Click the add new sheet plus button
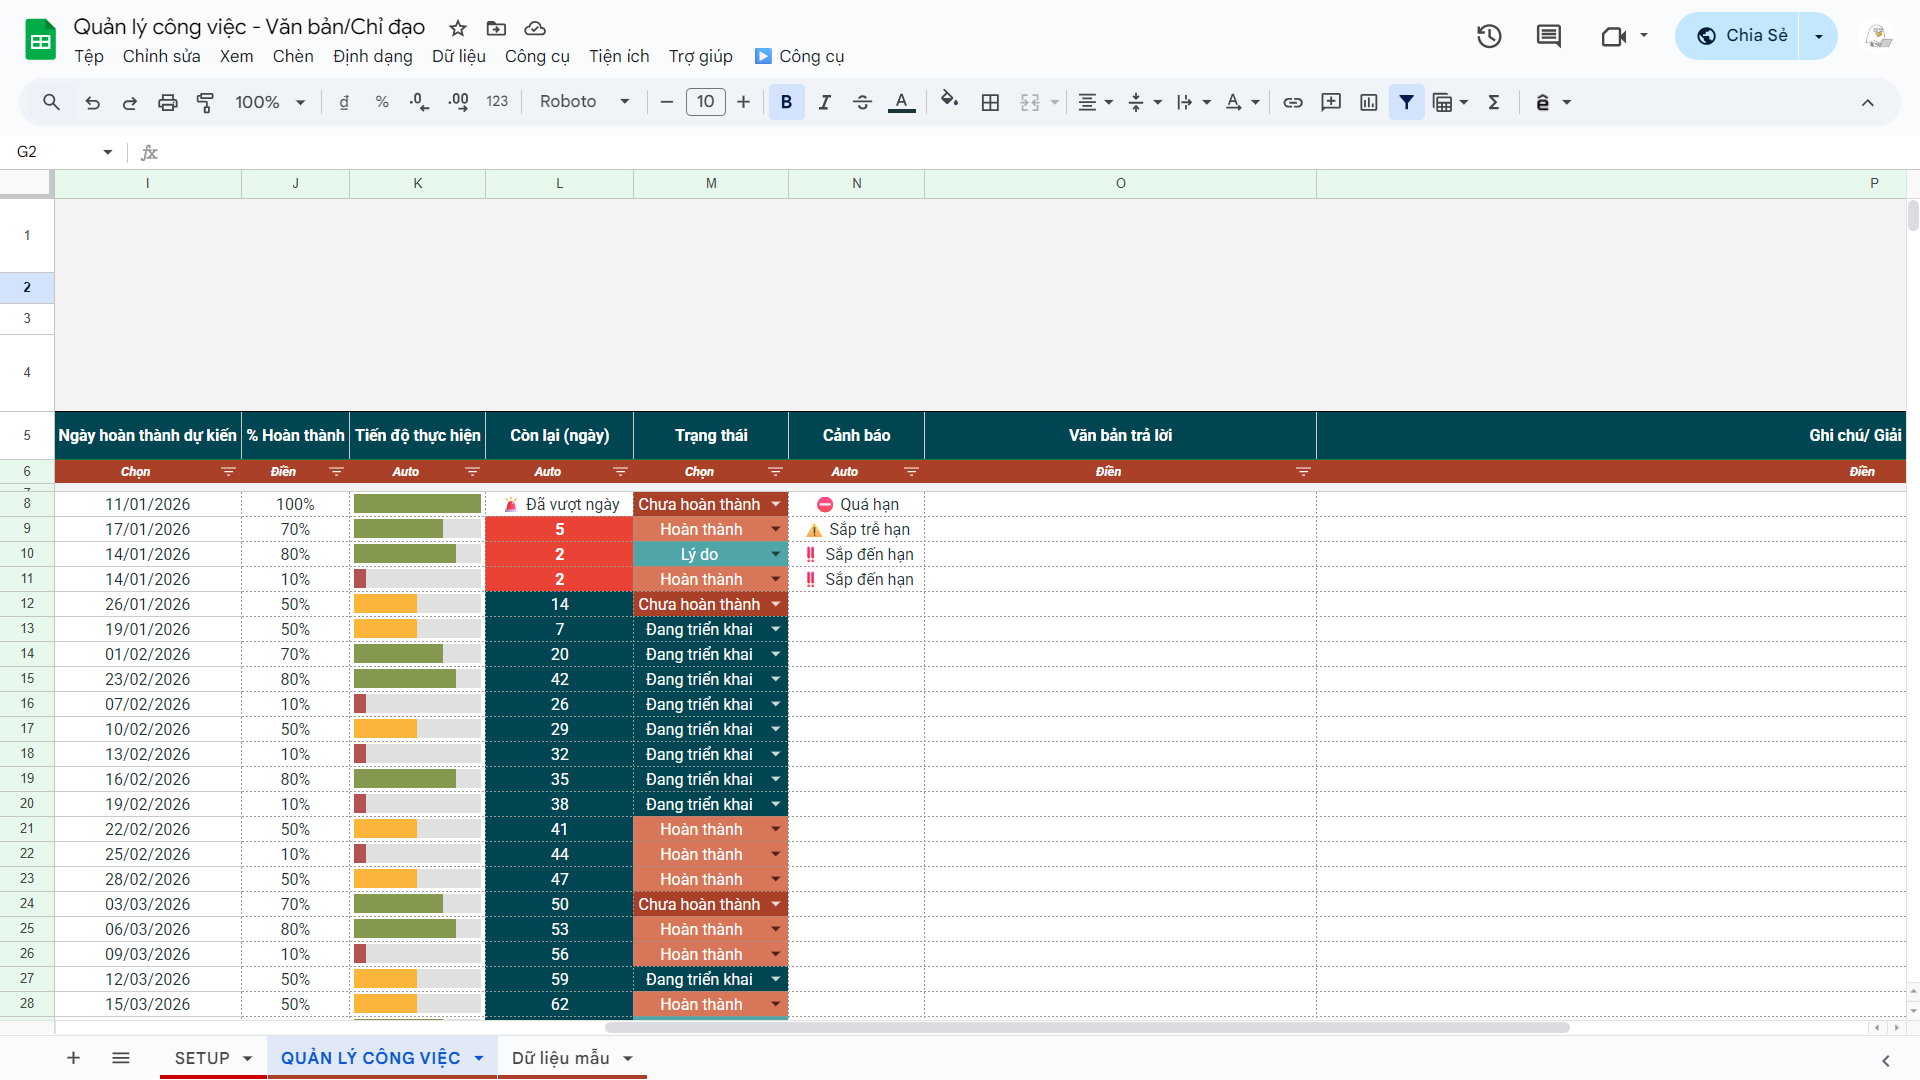 pyautogui.click(x=73, y=1058)
